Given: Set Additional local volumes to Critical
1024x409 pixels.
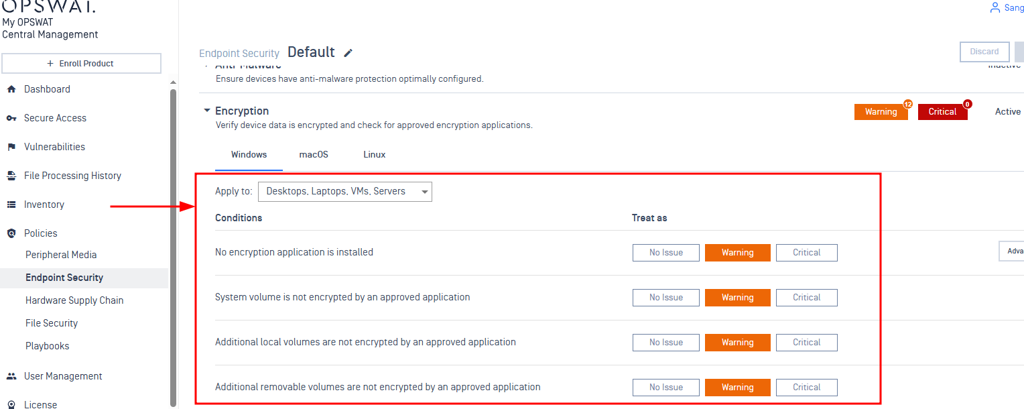Looking at the screenshot, I should pyautogui.click(x=807, y=342).
